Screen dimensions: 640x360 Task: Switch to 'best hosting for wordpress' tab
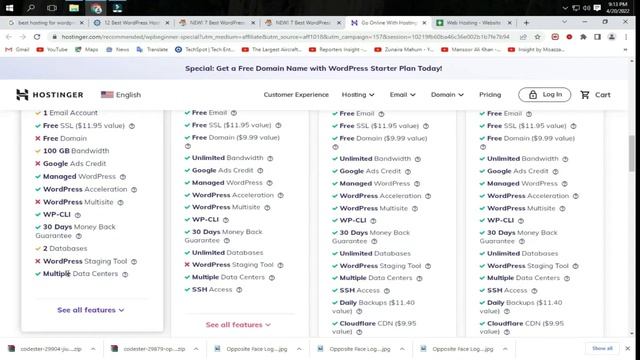pyautogui.click(x=46, y=23)
